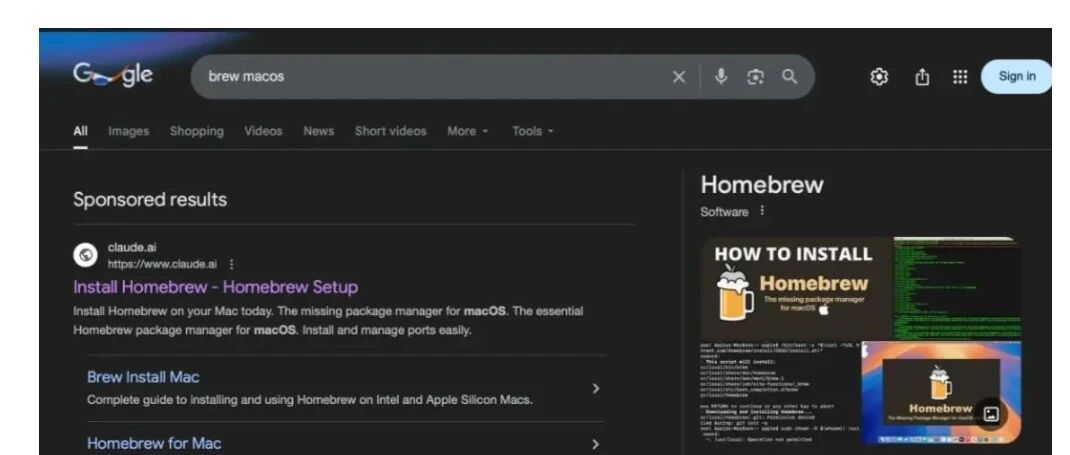This screenshot has width=1070, height=455.
Task: Click the Software label under Homebrew
Action: 724,211
